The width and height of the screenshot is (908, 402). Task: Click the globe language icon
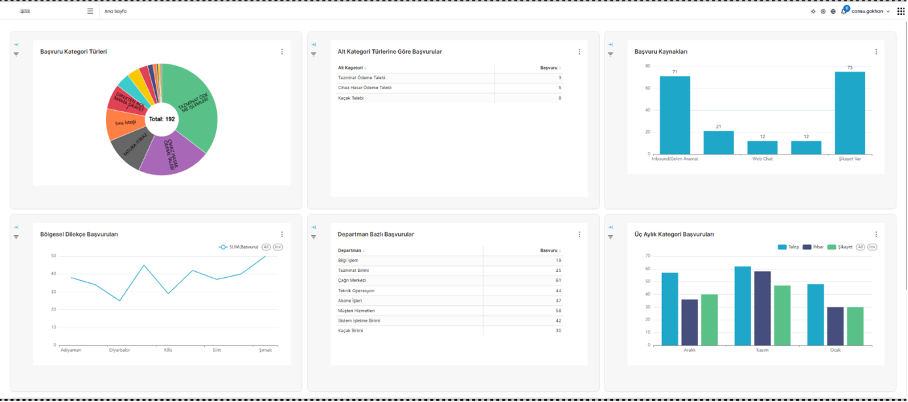coord(833,12)
